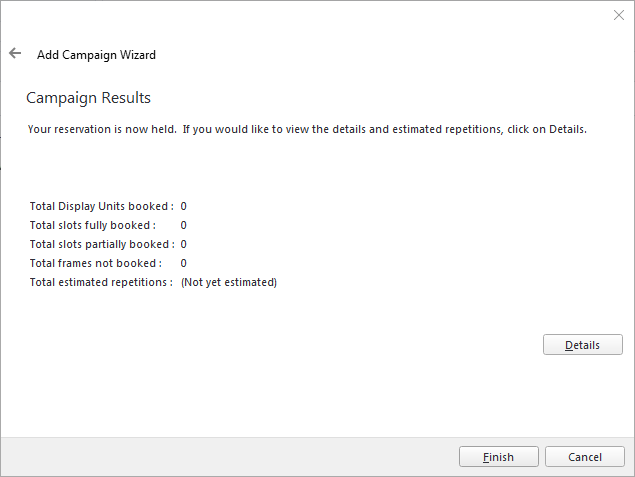Select the Total Display Units booked value

(x=183, y=206)
